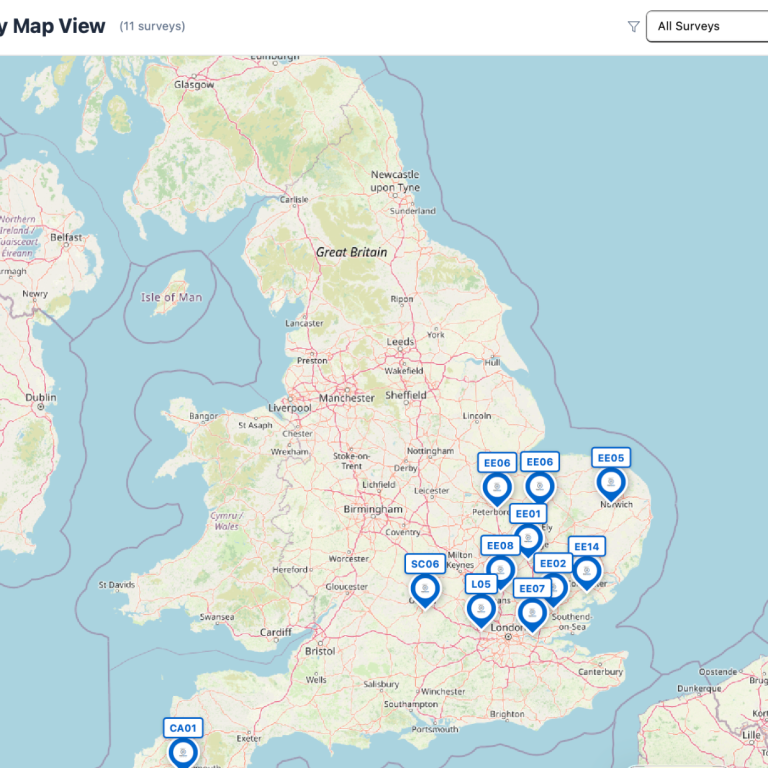
Task: Click the Great Britain map label
Action: coord(351,252)
